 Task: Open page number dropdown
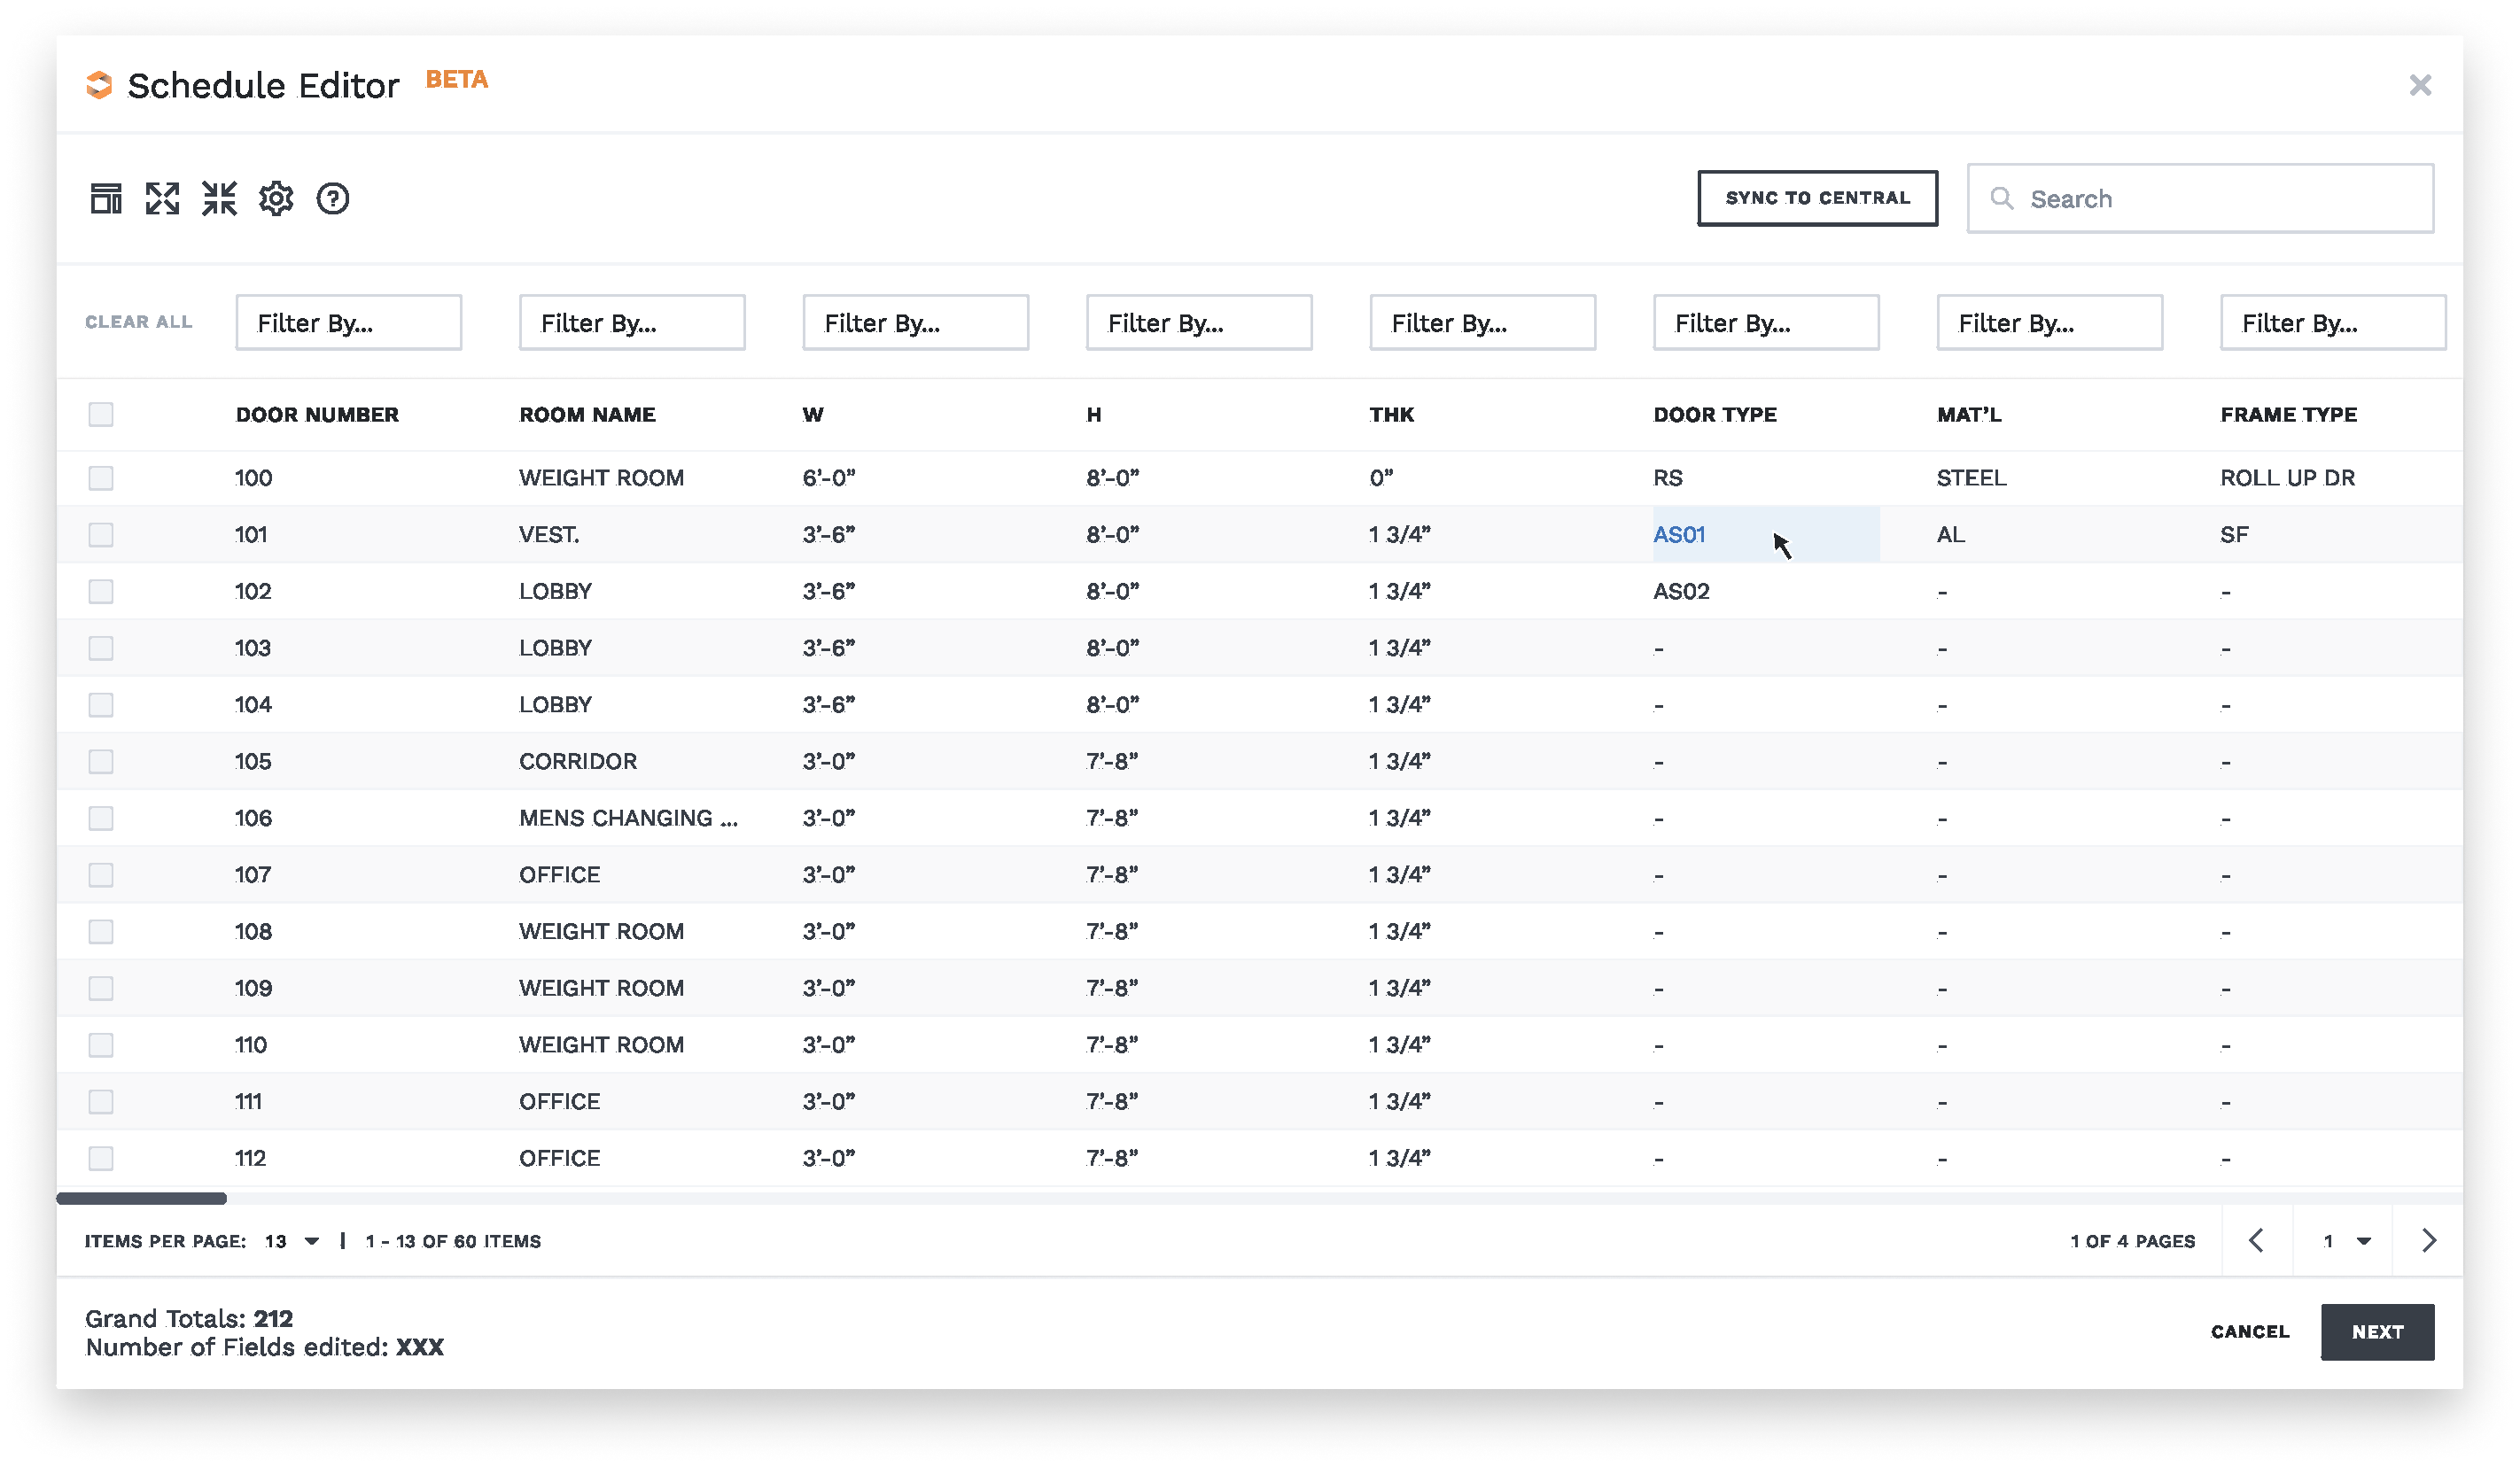(x=2346, y=1241)
